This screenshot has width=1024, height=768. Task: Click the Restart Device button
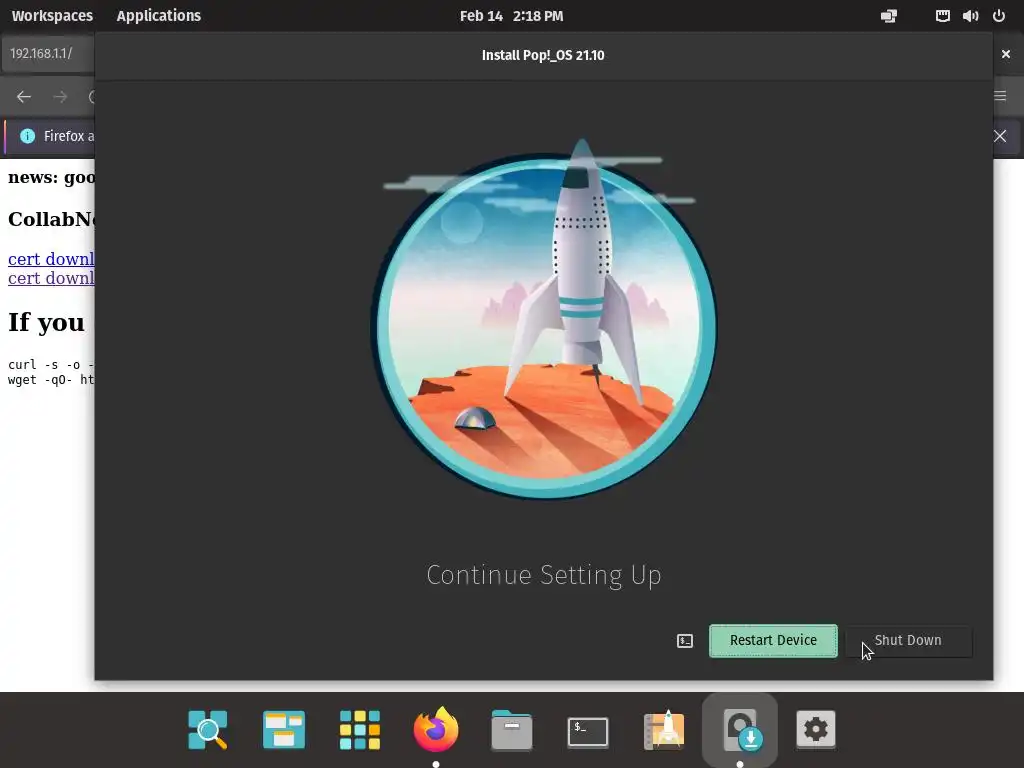tap(773, 641)
